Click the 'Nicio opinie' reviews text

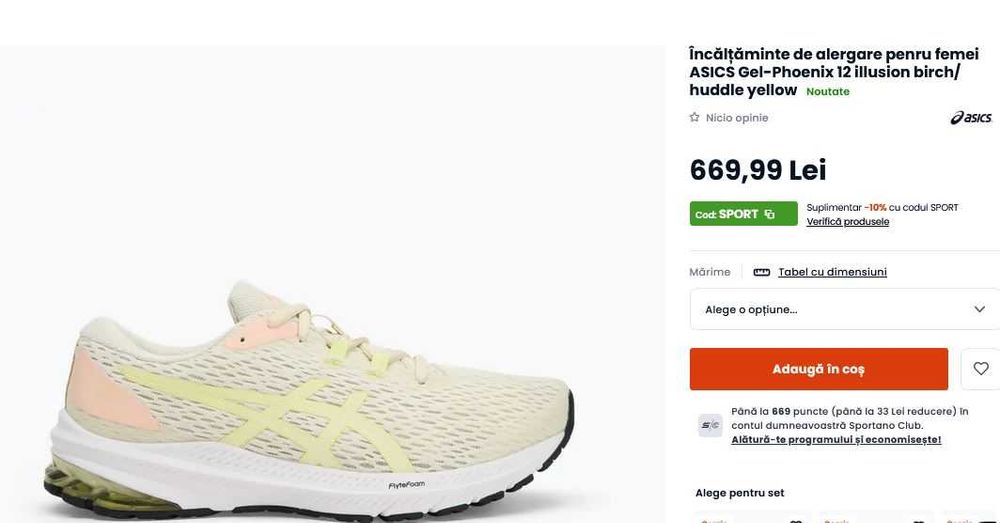click(x=737, y=118)
